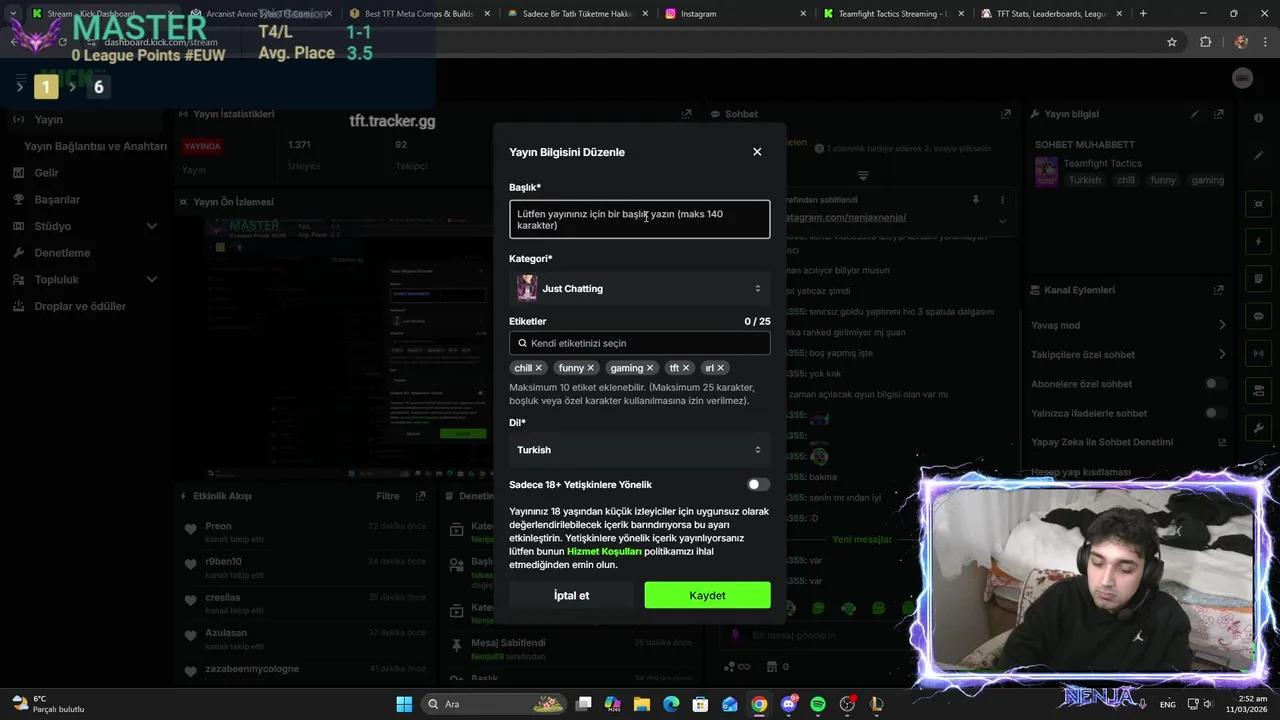This screenshot has height=720, width=1280.
Task: Click the taskbar search box Ara
Action: pos(493,704)
